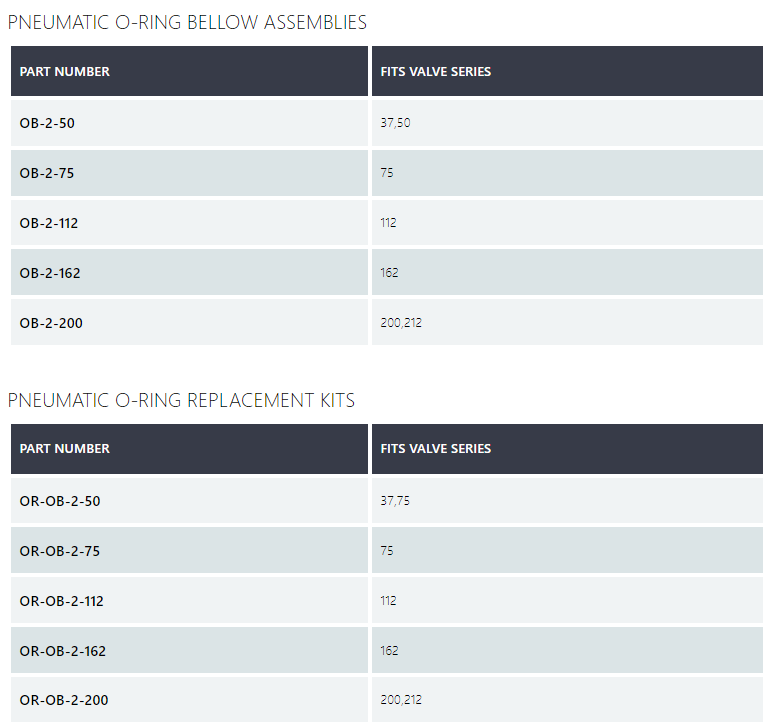Select the OR-OB-2-50 replacement kit
Screen dimensions: 764x722
point(60,500)
